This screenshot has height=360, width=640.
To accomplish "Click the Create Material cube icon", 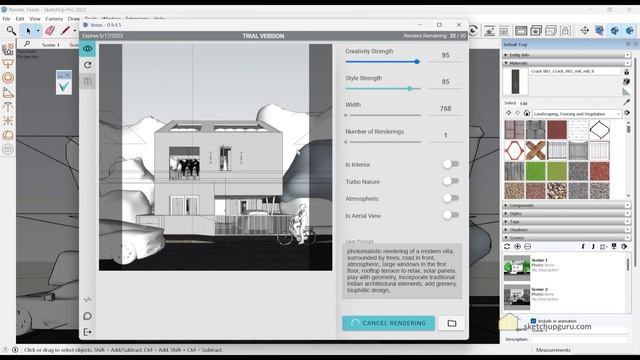I will pyautogui.click(x=627, y=82).
